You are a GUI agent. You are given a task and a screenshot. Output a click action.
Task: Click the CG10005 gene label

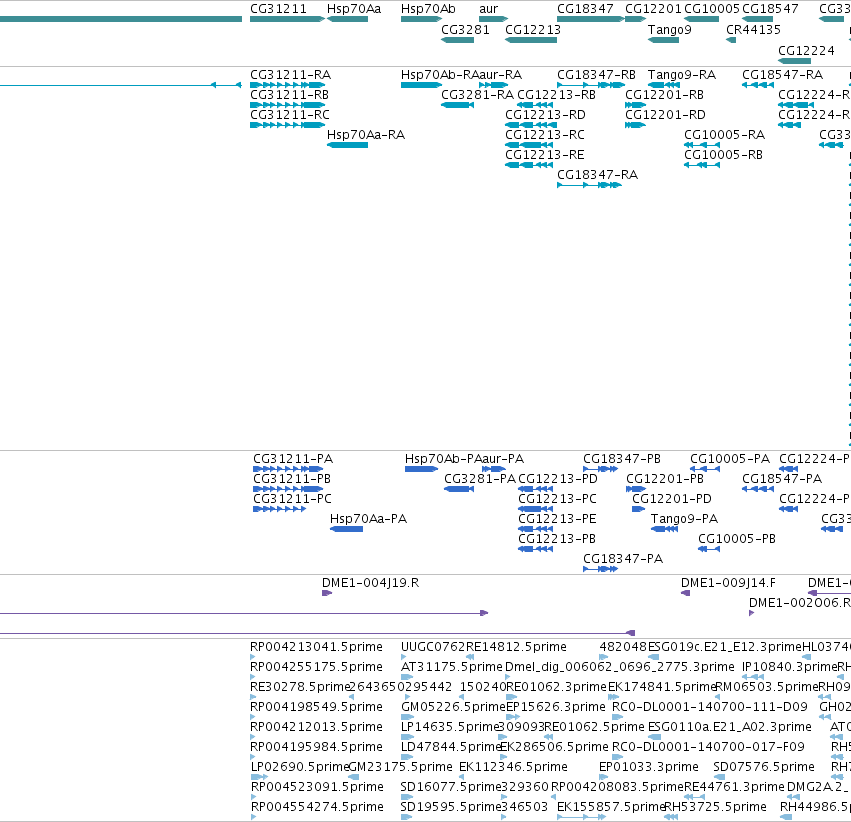coord(712,9)
